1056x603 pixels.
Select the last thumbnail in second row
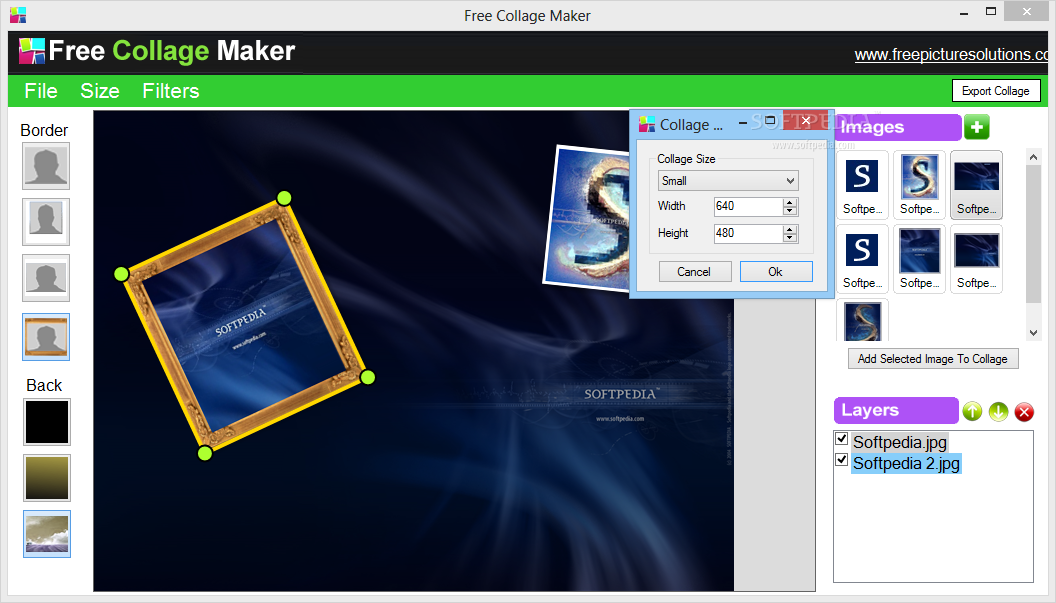click(977, 259)
